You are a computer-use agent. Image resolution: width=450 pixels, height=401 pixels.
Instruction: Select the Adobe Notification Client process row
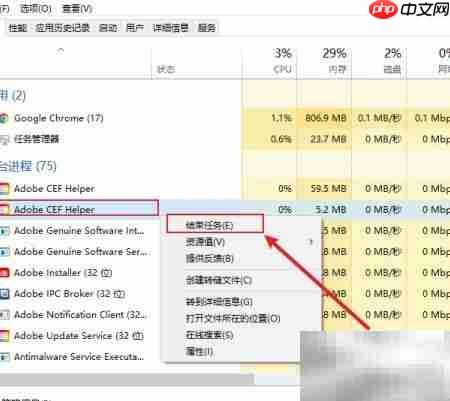click(x=80, y=315)
